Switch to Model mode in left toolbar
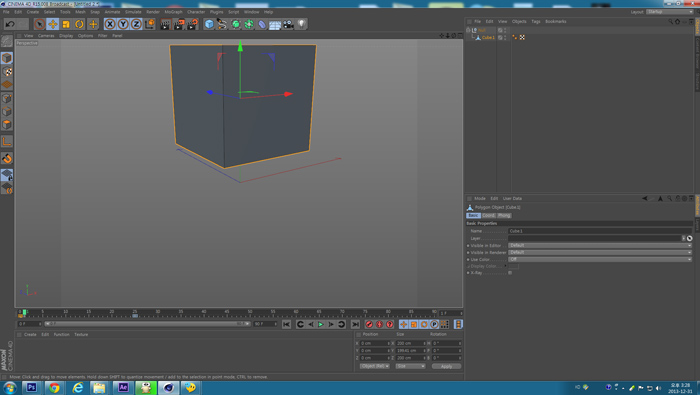700x395 pixels. (7, 58)
